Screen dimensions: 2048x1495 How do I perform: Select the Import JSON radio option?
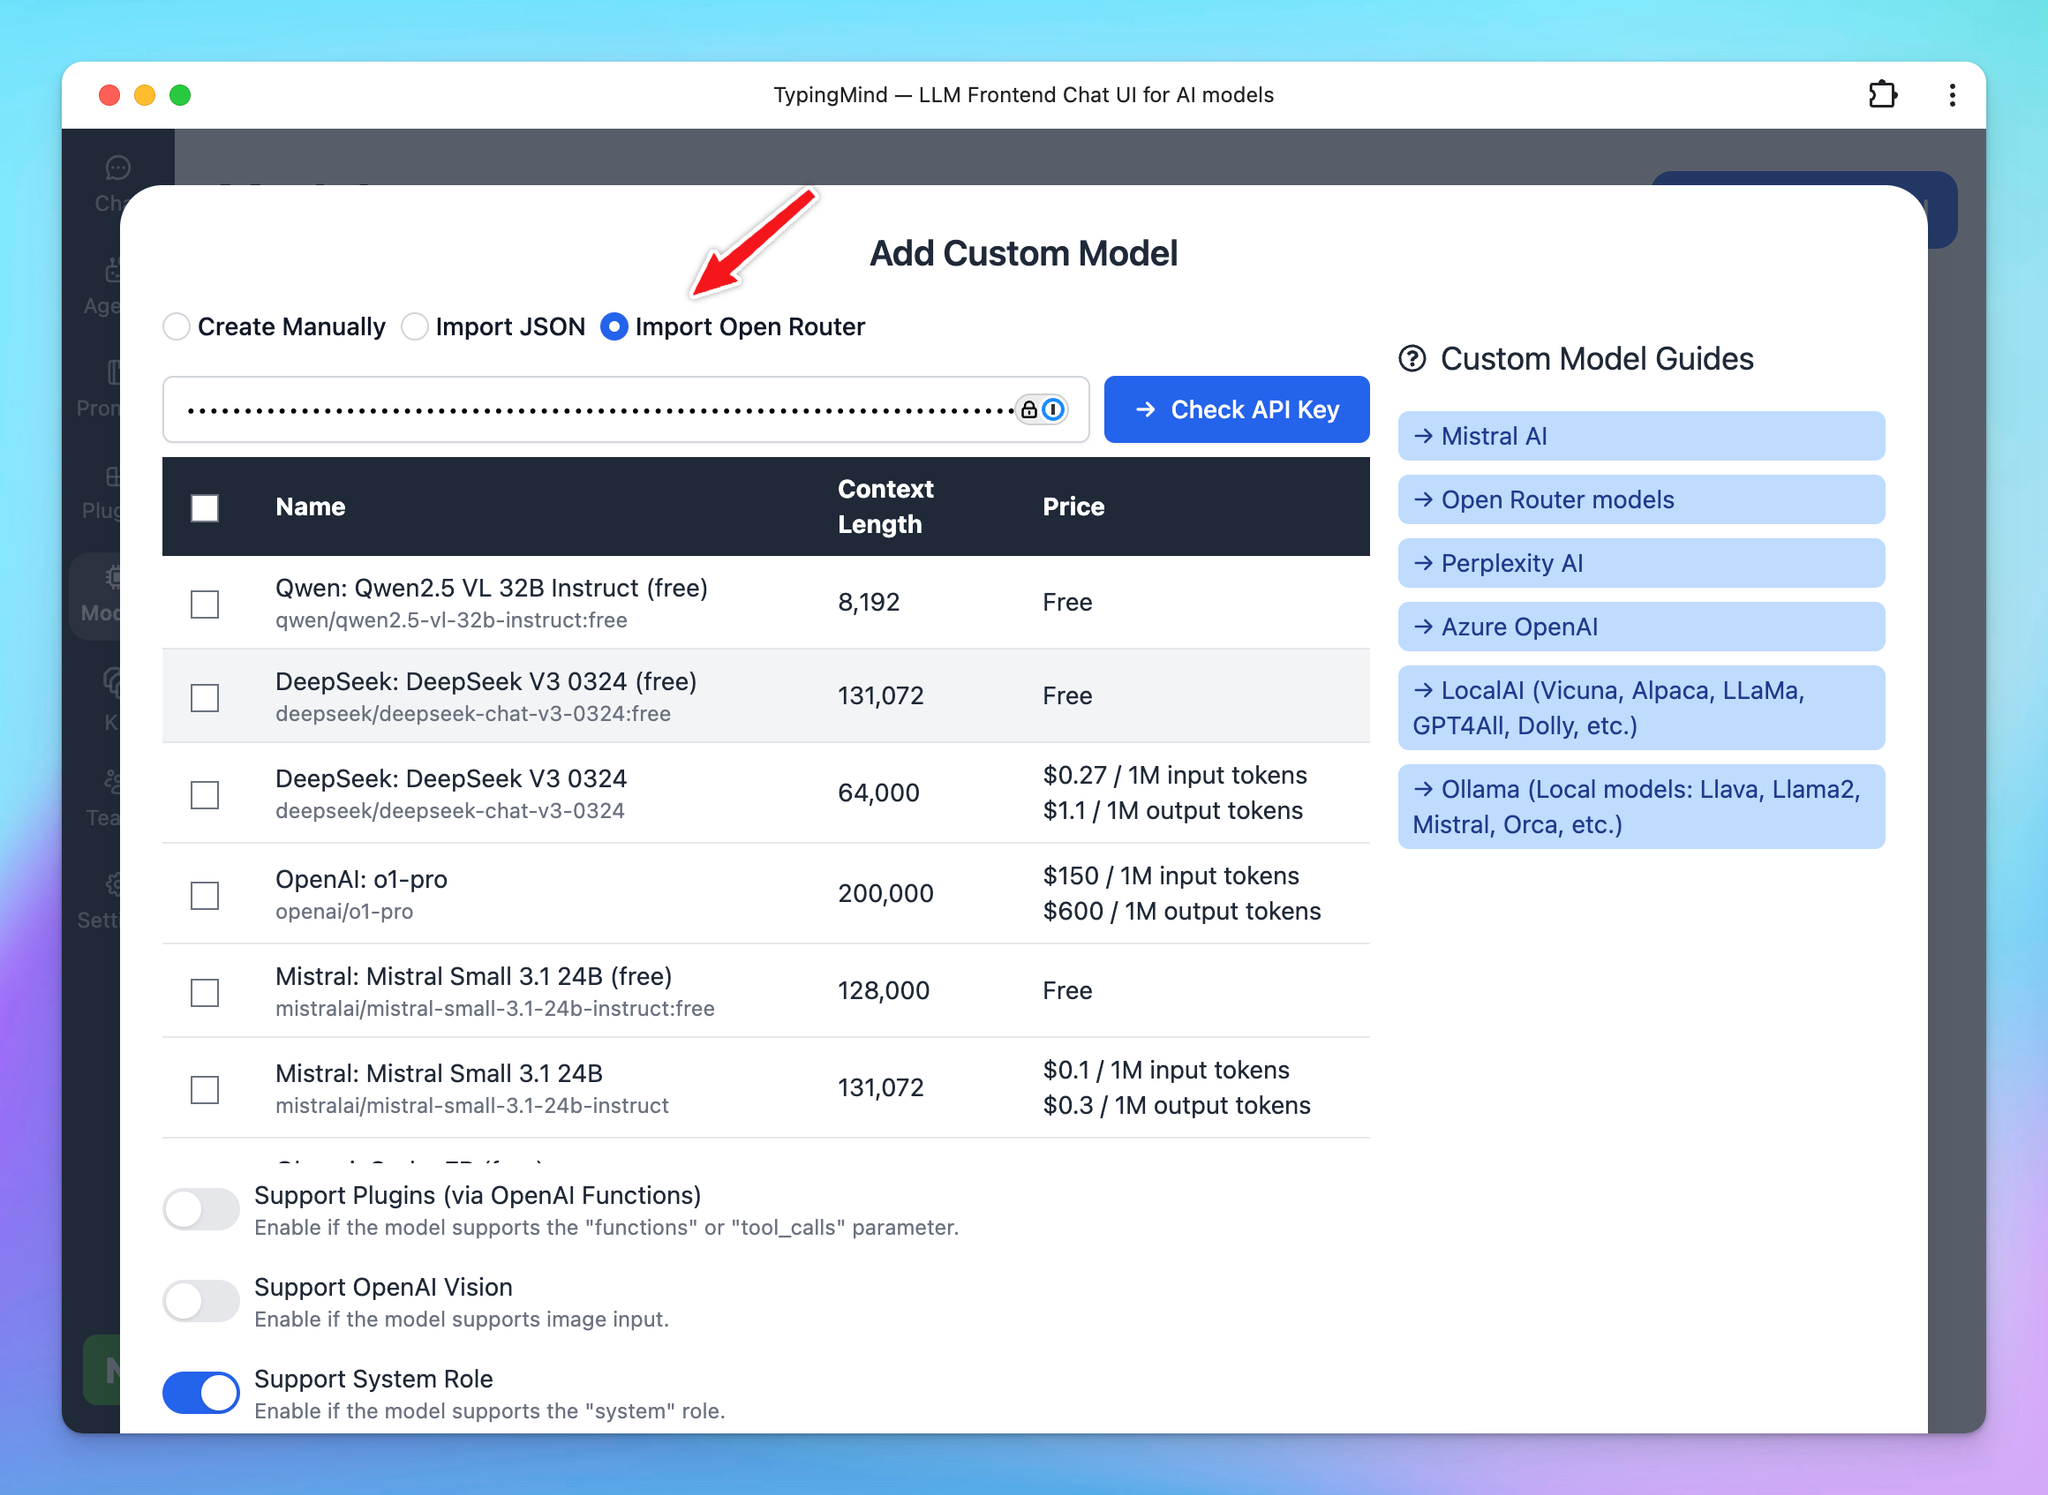415,327
